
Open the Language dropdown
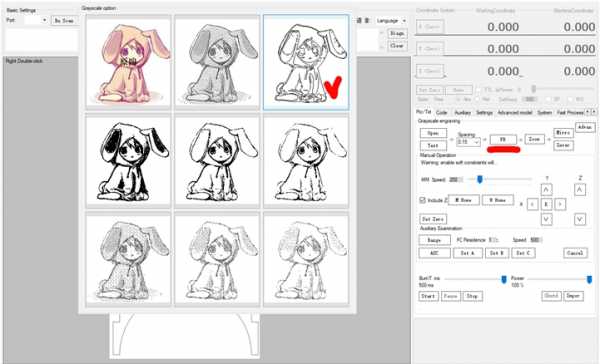pyautogui.click(x=391, y=21)
